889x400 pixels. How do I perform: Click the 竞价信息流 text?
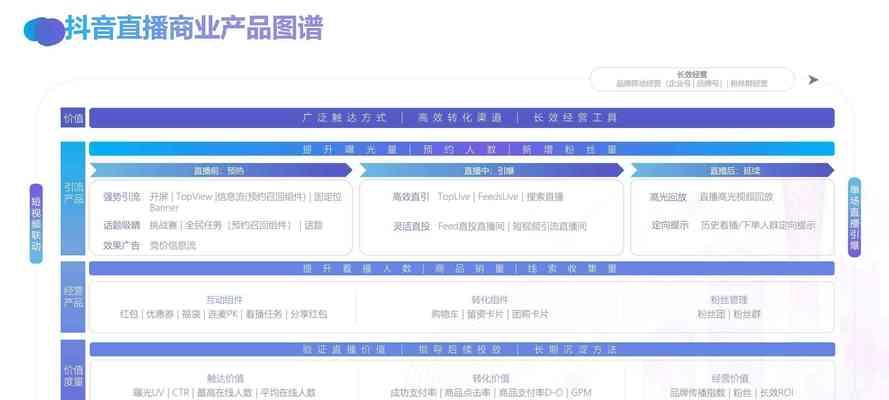click(172, 245)
